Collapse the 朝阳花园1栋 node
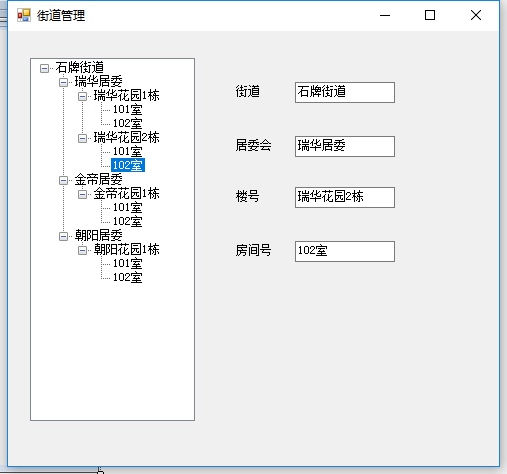Image resolution: width=507 pixels, height=474 pixels. coord(82,250)
